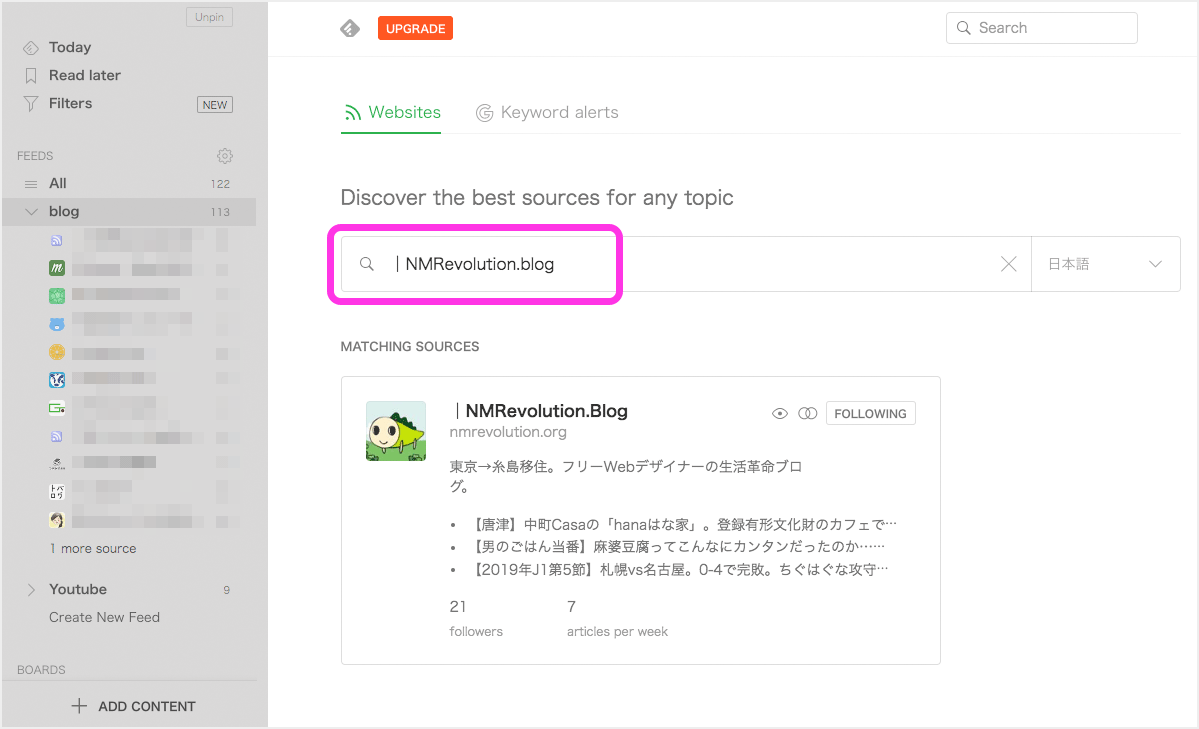Click the Unpin sidebar button

[x=210, y=17]
